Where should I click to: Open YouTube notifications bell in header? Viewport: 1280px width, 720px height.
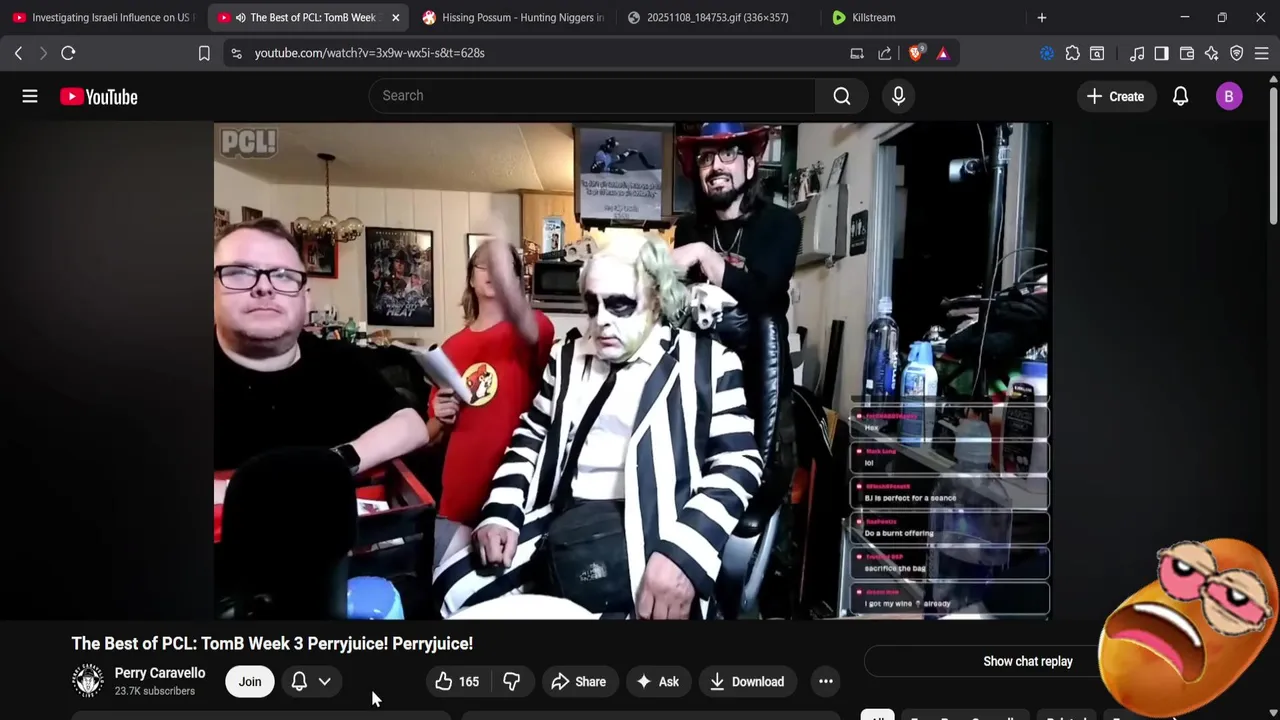[1180, 96]
